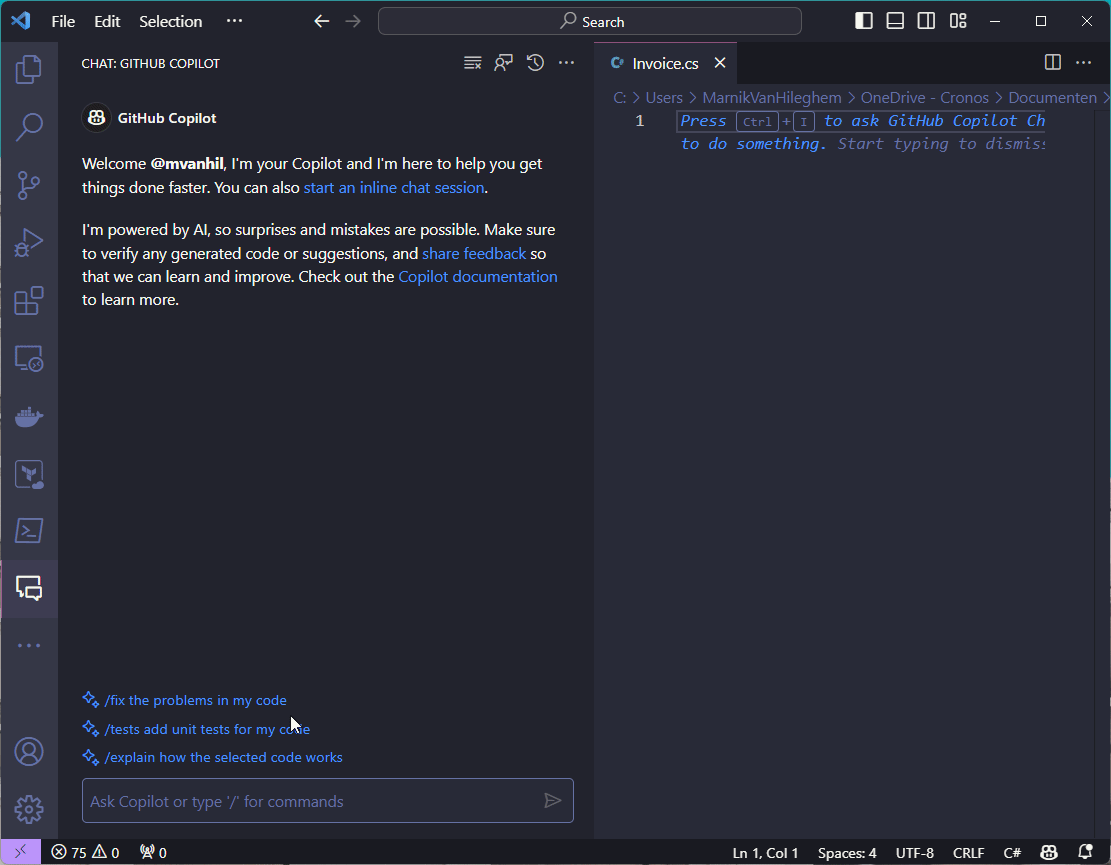1111x865 pixels.
Task: Select language mode 'C#'
Action: coord(1012,853)
